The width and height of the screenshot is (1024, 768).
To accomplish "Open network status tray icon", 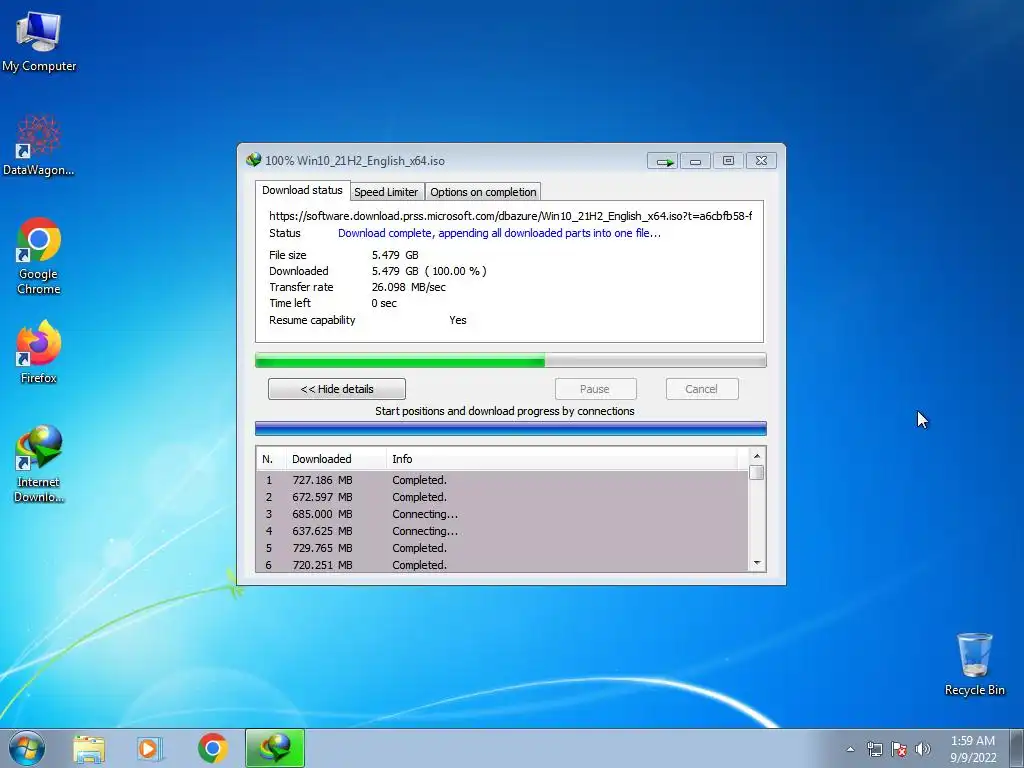I will tap(874, 749).
